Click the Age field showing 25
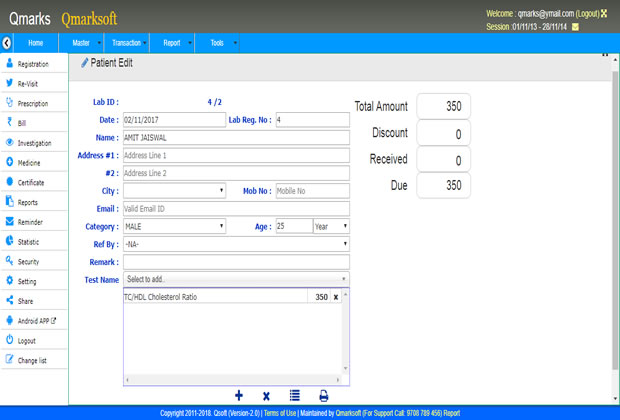This screenshot has width=620, height=420. (294, 226)
